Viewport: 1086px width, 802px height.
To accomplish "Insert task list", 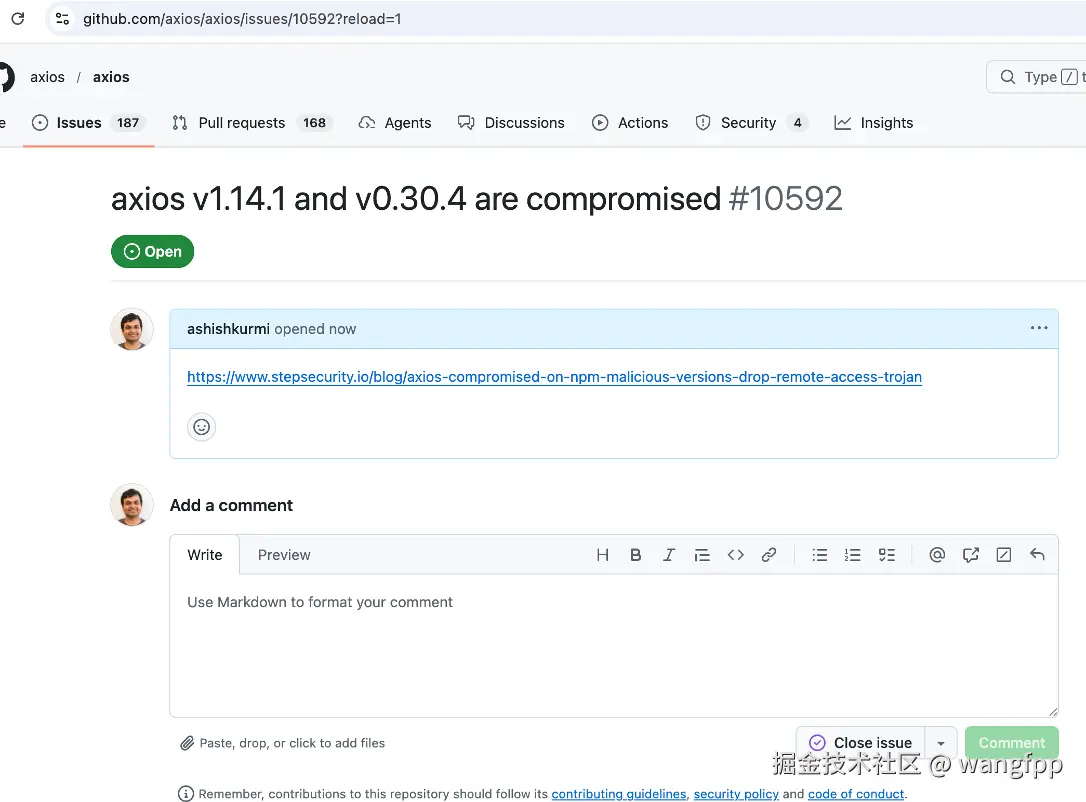I will (887, 555).
